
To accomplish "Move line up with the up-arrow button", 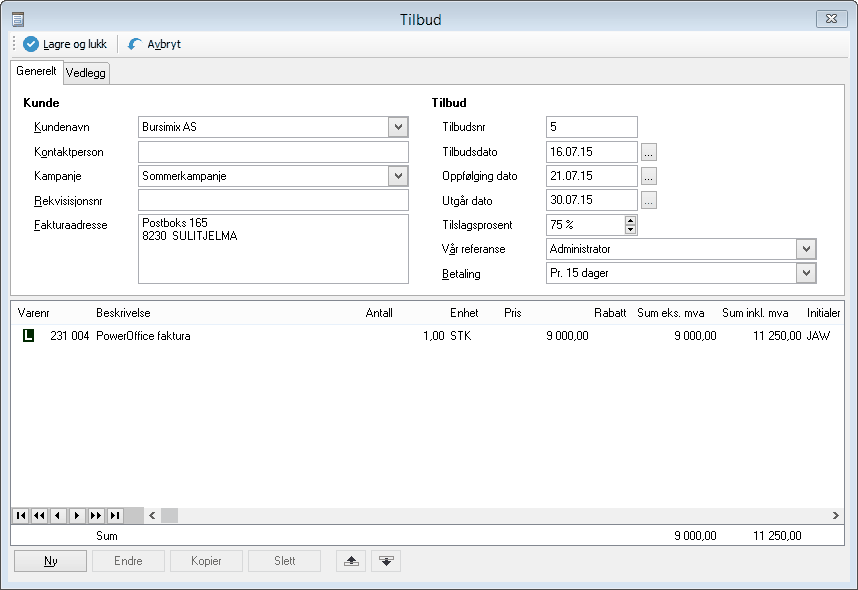I will coord(351,561).
